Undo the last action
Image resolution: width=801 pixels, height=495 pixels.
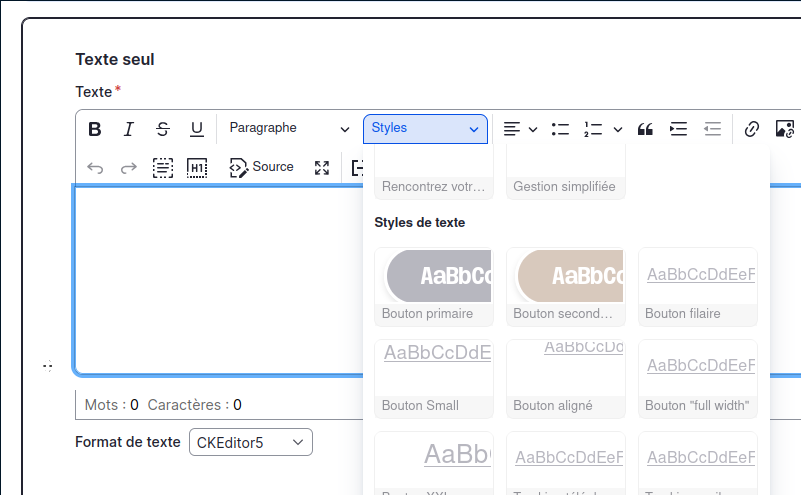[x=95, y=168]
